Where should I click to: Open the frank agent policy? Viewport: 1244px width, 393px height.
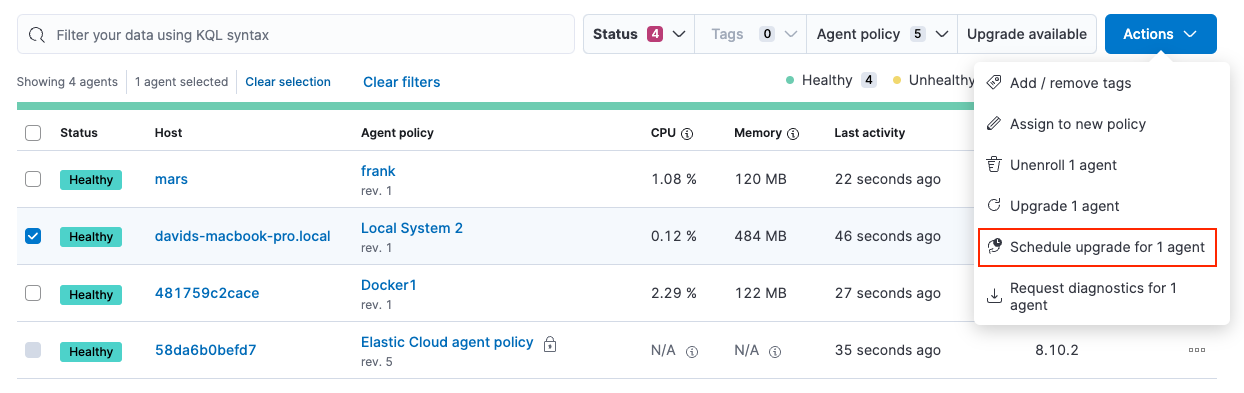click(x=378, y=171)
